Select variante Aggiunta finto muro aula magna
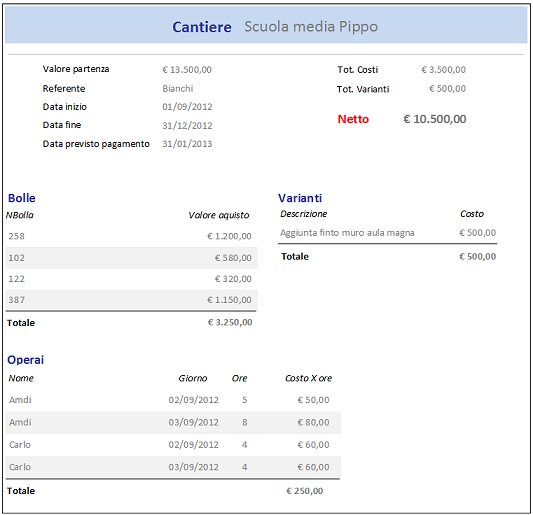 [x=347, y=233]
